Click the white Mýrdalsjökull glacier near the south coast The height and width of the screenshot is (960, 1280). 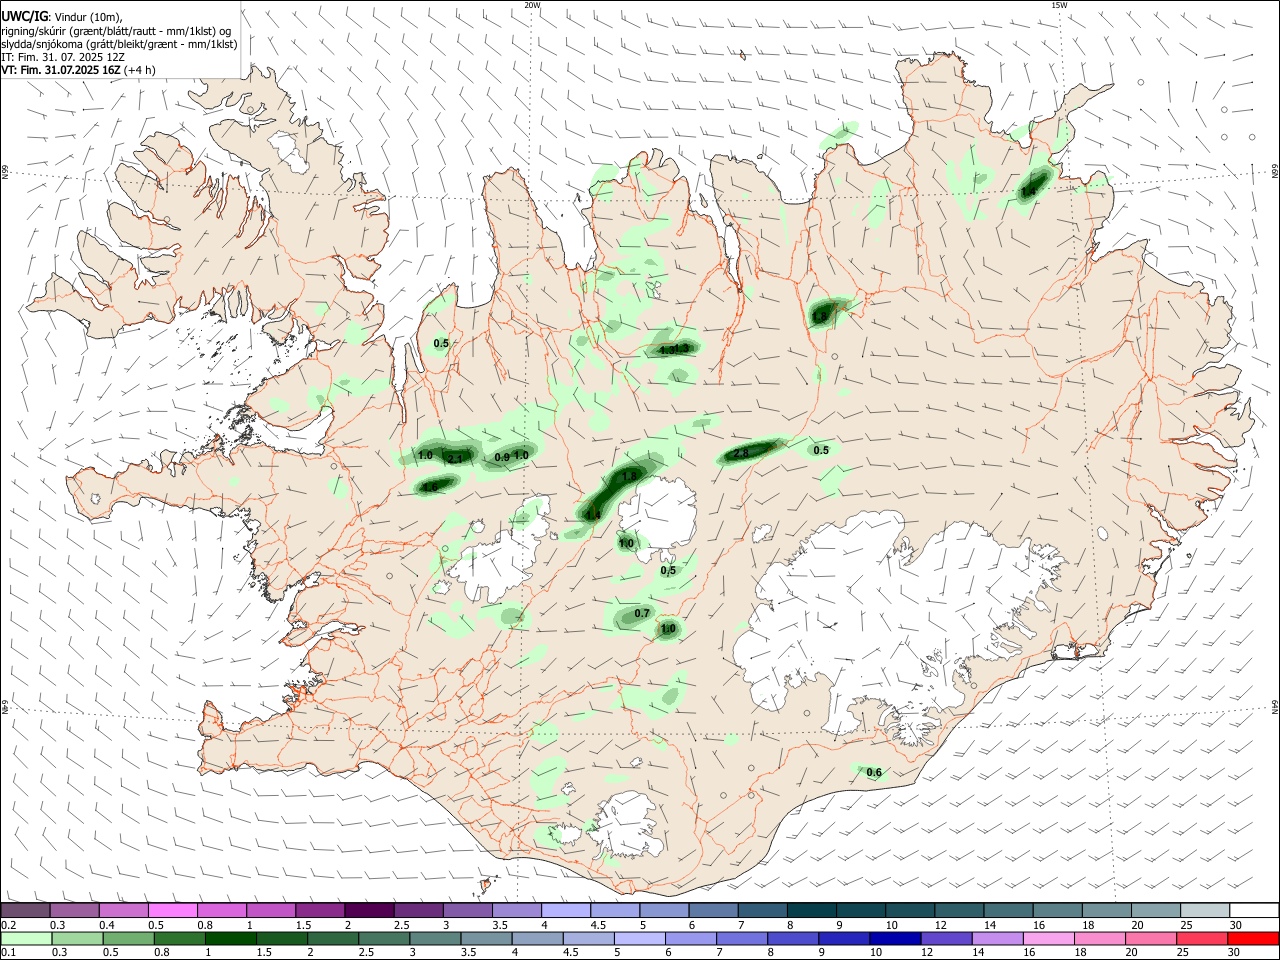[628, 825]
